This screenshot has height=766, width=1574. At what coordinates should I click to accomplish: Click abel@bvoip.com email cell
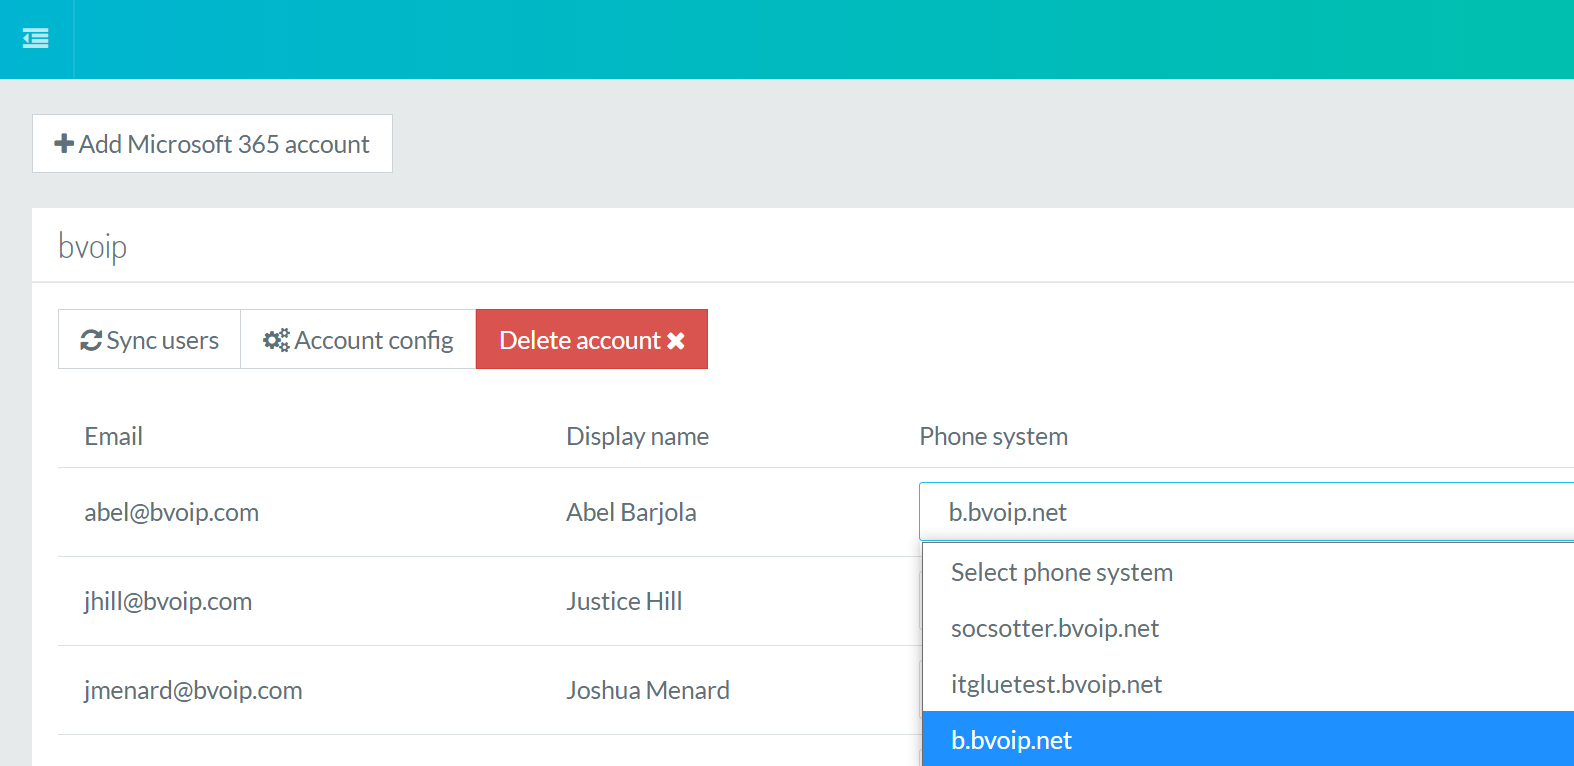(x=171, y=512)
